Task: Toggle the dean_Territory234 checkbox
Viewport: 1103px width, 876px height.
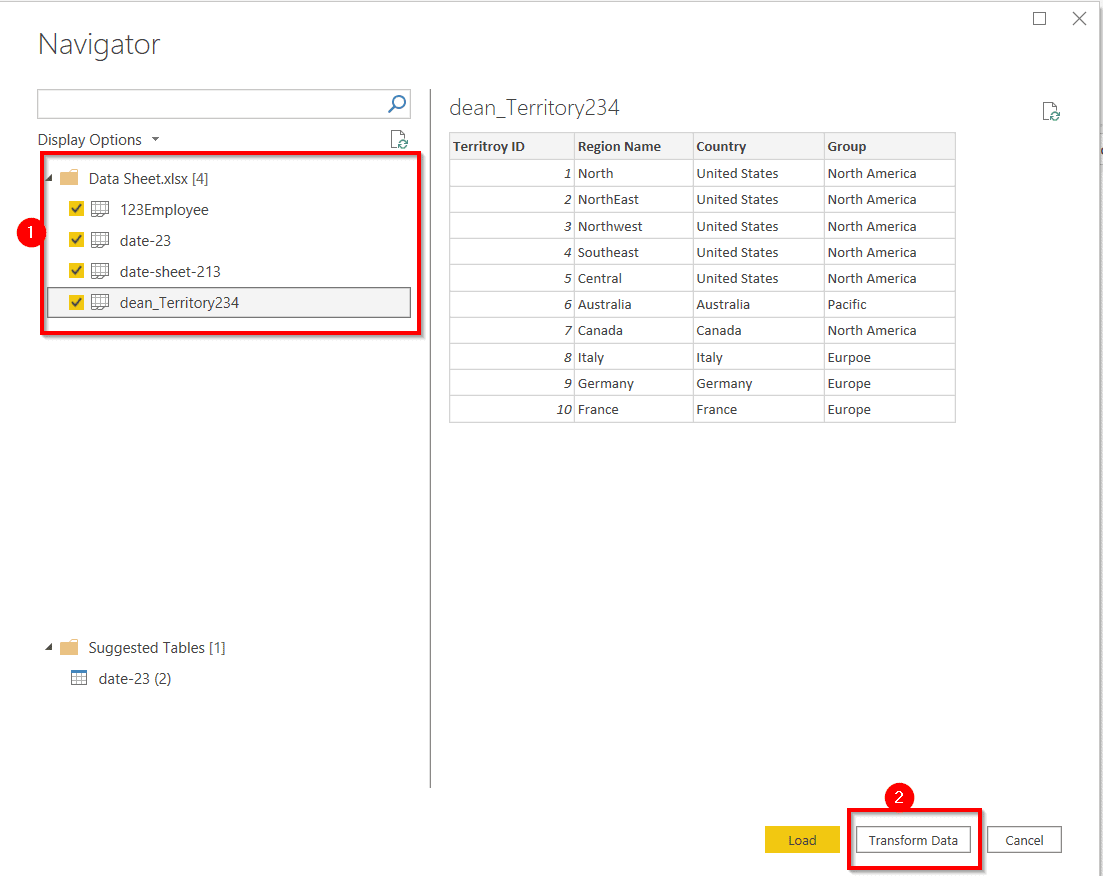Action: (x=77, y=302)
